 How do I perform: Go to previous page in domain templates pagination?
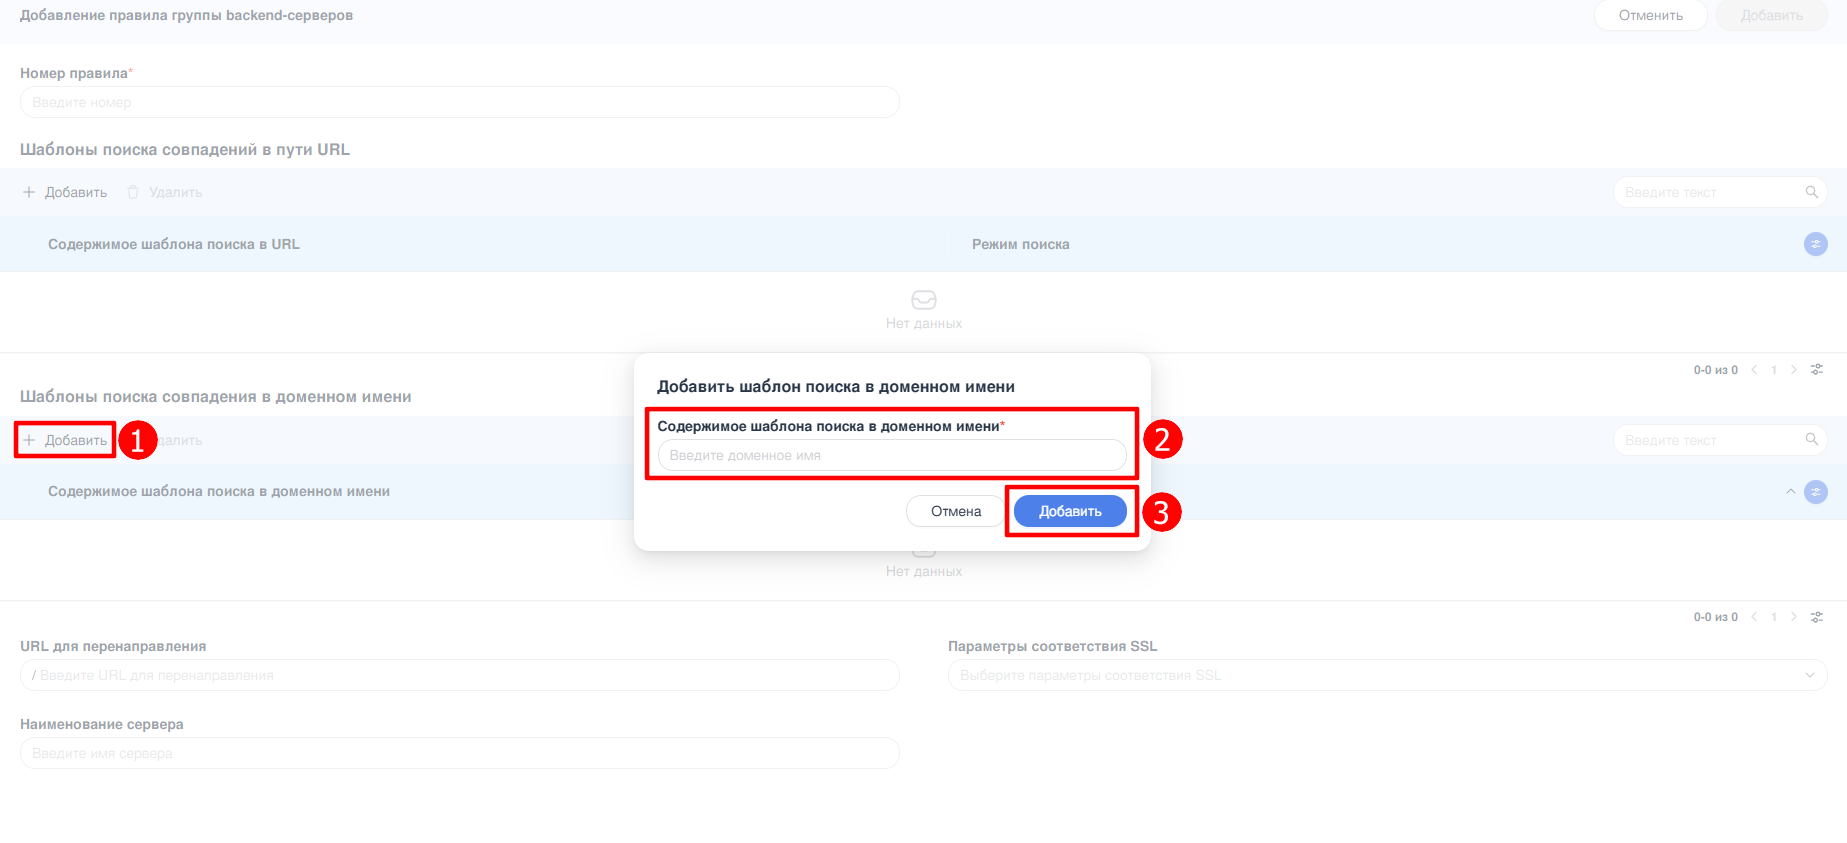coord(1754,617)
